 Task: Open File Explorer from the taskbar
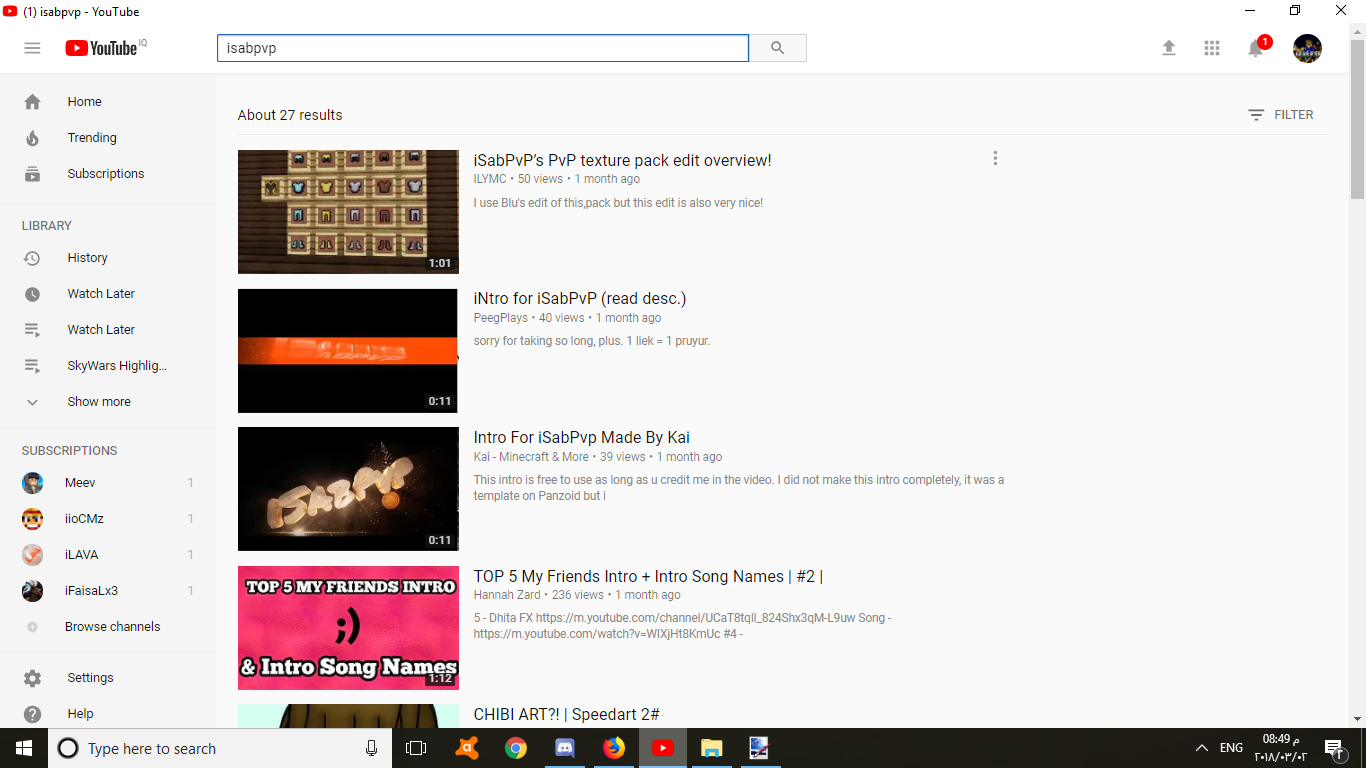tap(711, 748)
